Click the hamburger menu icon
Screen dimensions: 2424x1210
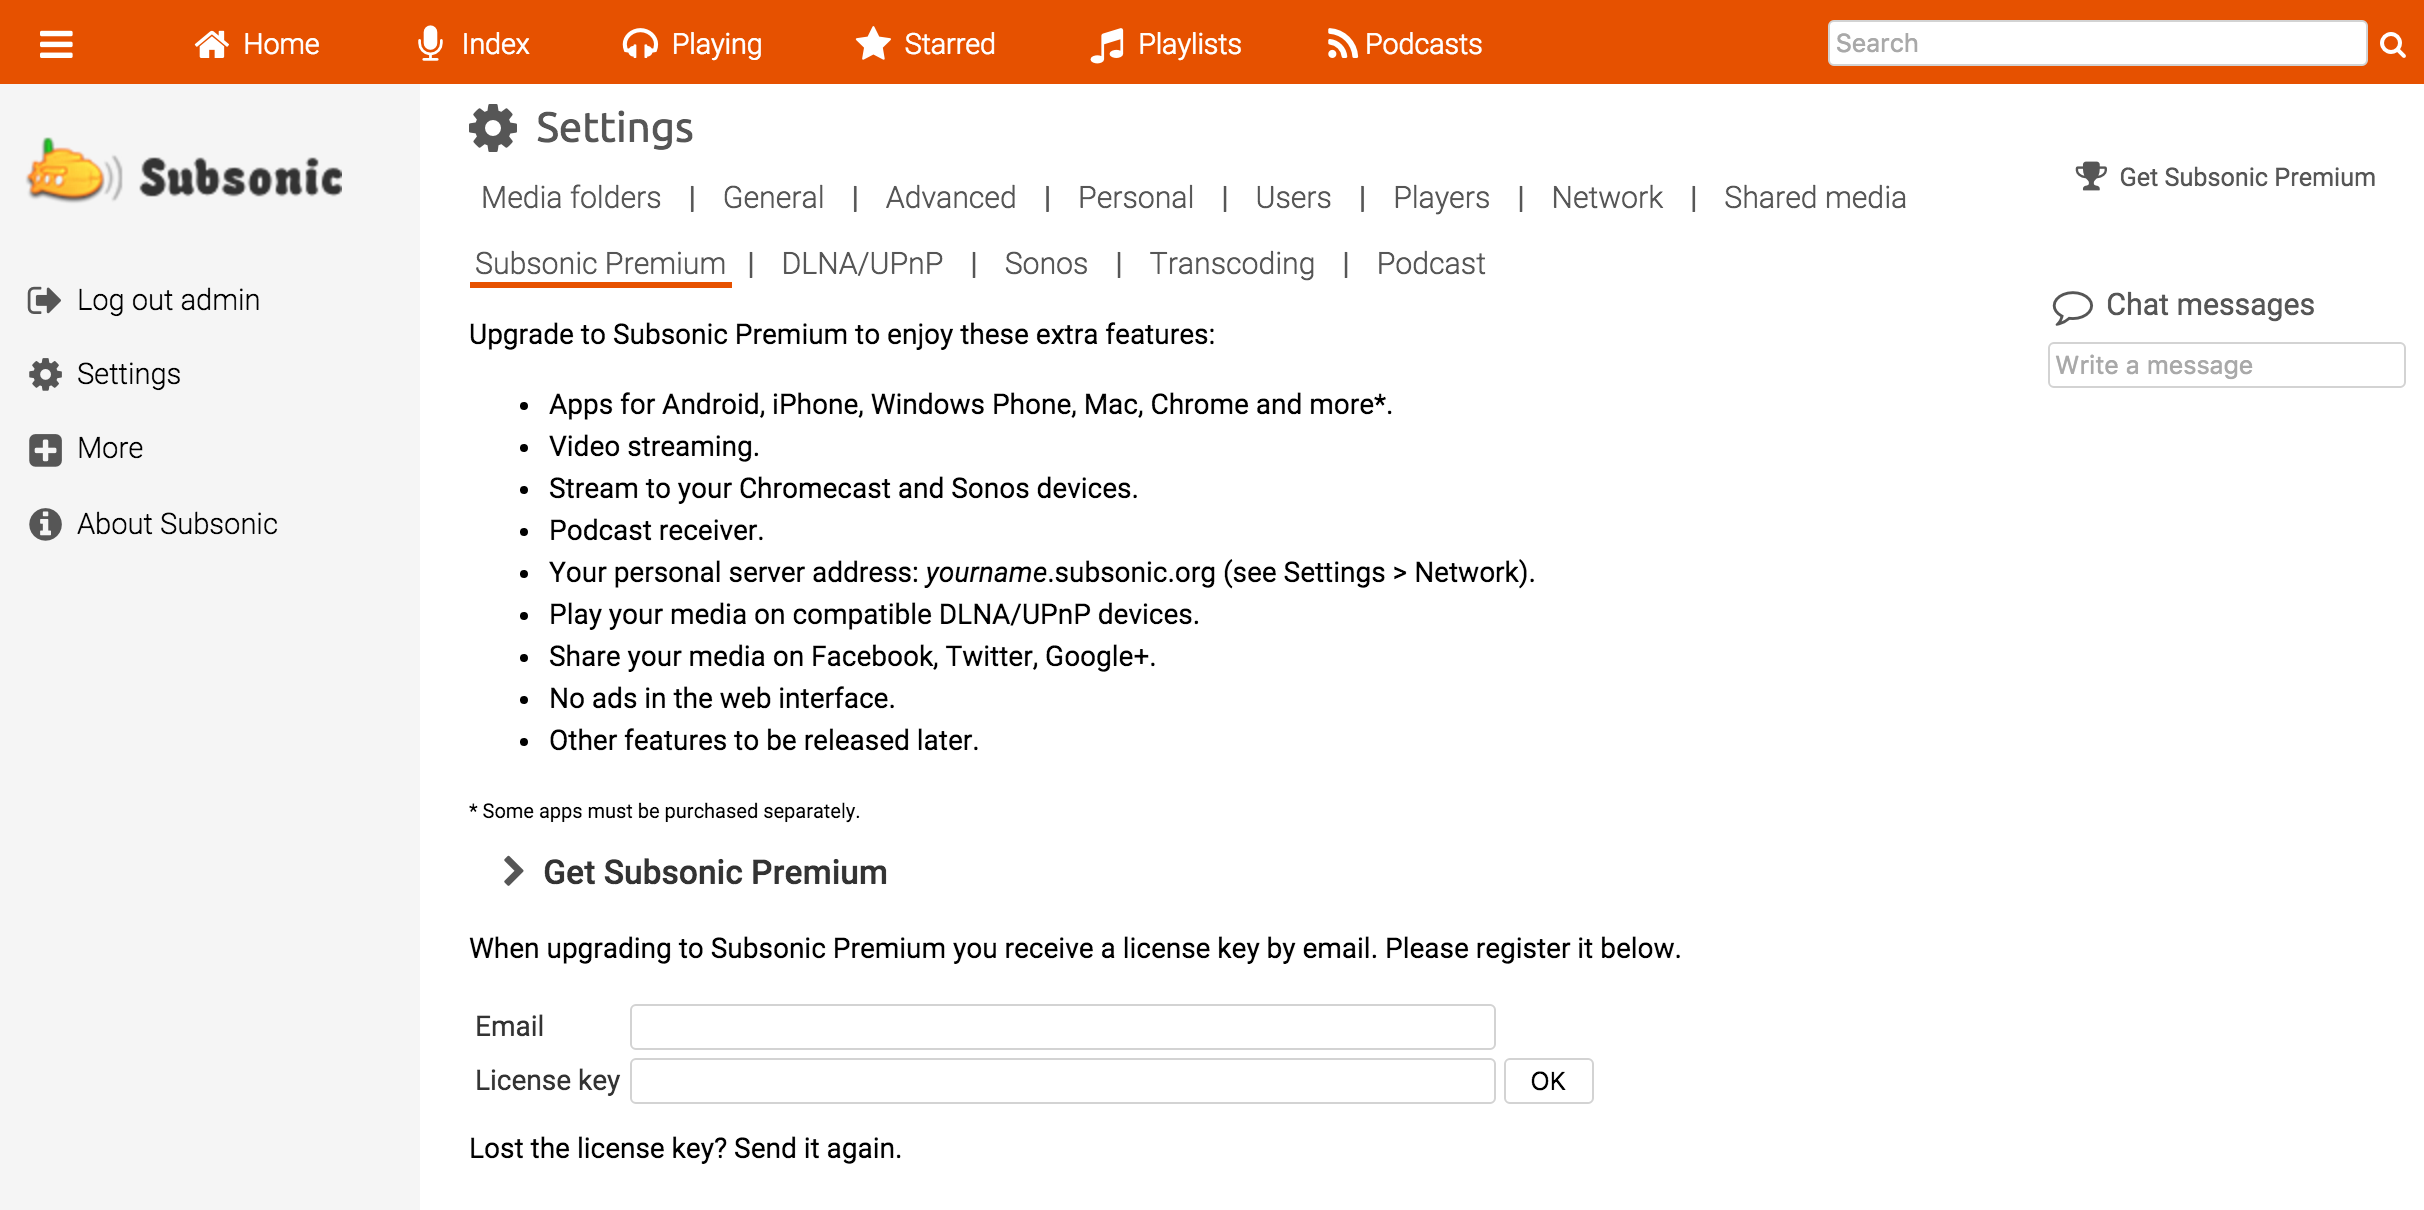pyautogui.click(x=54, y=42)
